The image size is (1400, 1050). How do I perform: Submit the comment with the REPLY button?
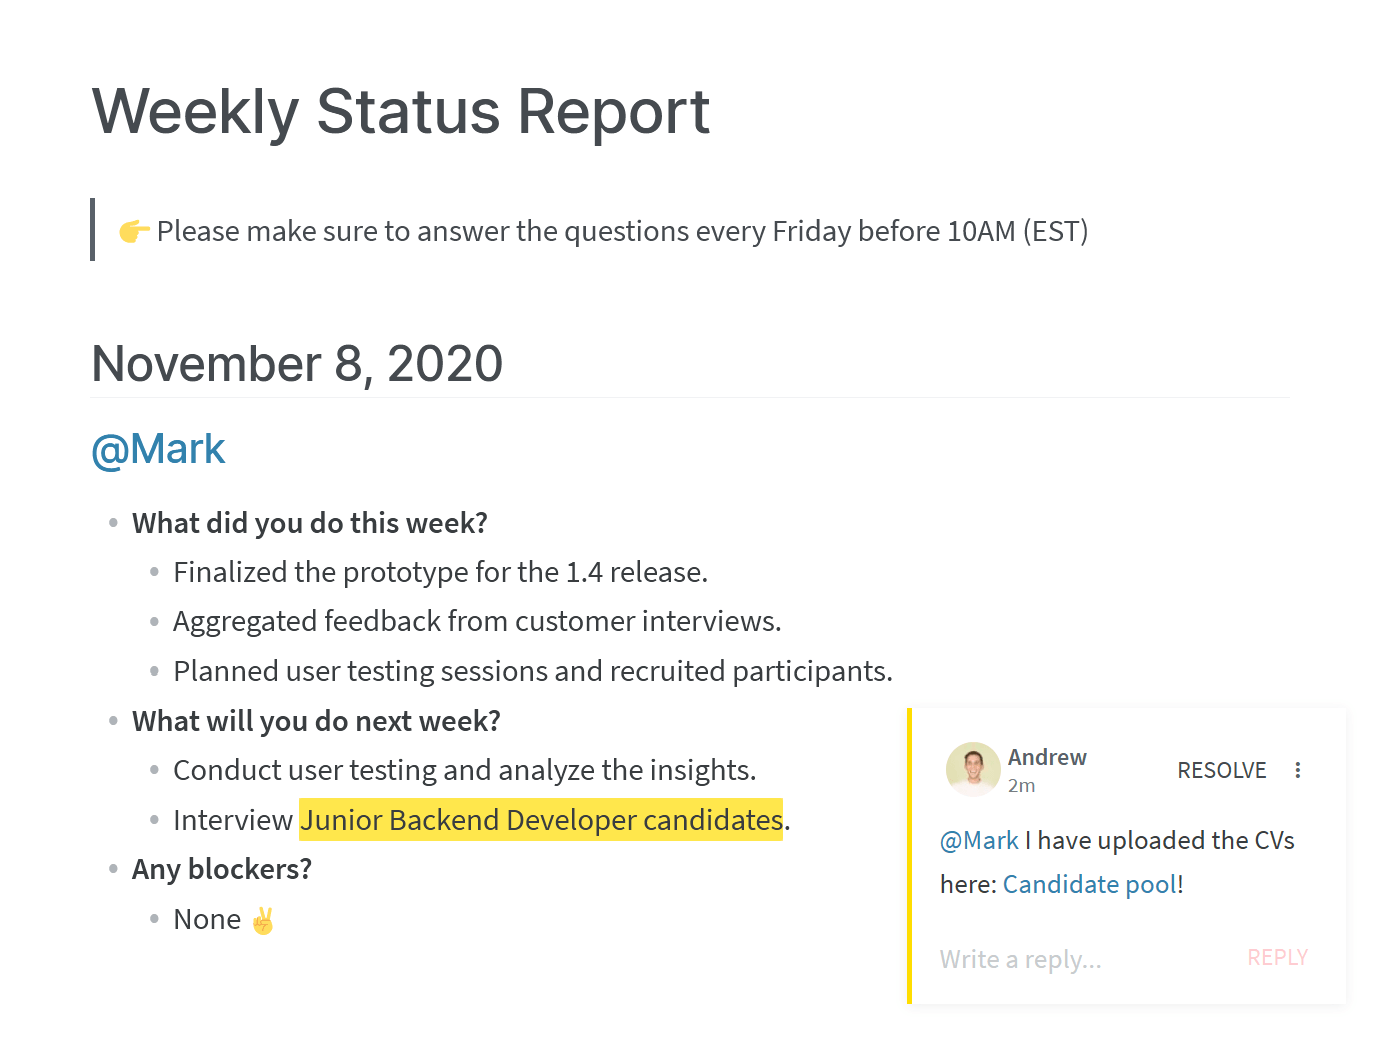[1277, 957]
